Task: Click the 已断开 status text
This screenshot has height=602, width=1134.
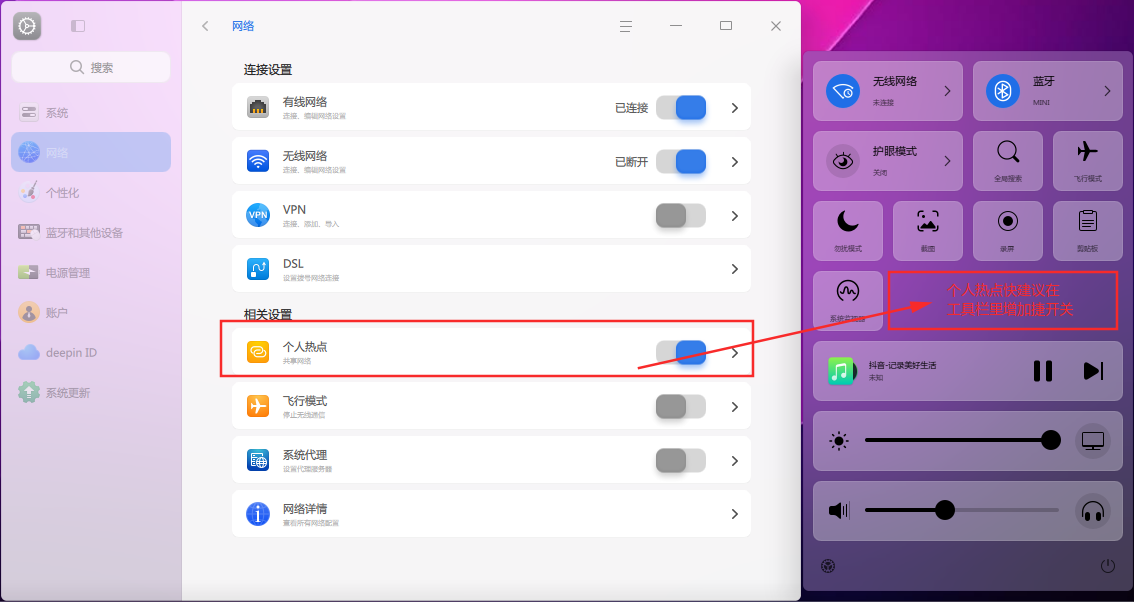Action: click(631, 162)
